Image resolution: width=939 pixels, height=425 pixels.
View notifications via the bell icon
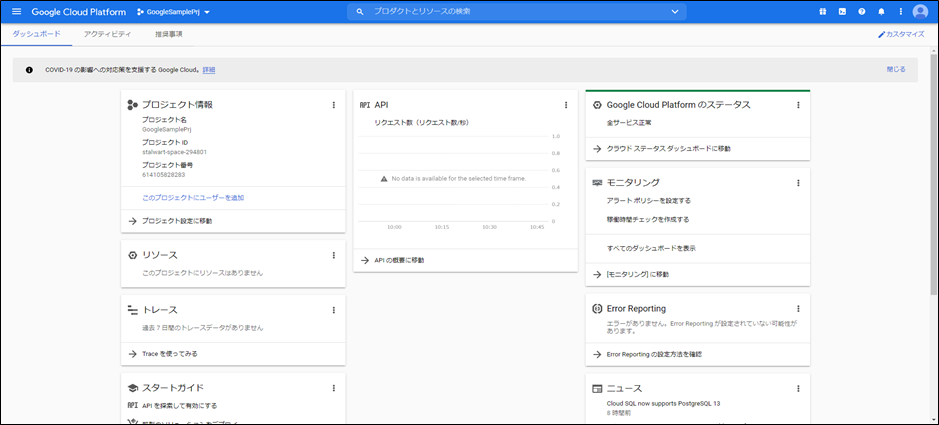pos(881,12)
